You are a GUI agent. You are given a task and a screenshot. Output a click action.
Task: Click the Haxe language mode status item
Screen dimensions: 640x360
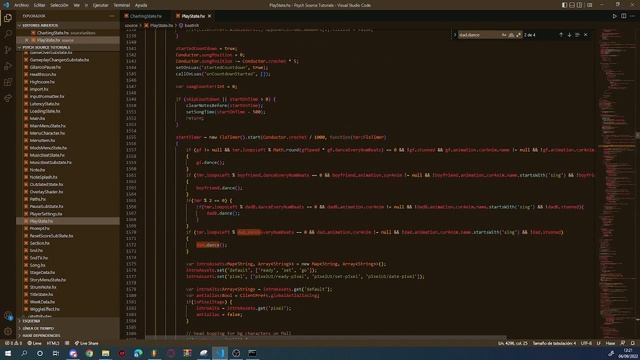(x=610, y=343)
